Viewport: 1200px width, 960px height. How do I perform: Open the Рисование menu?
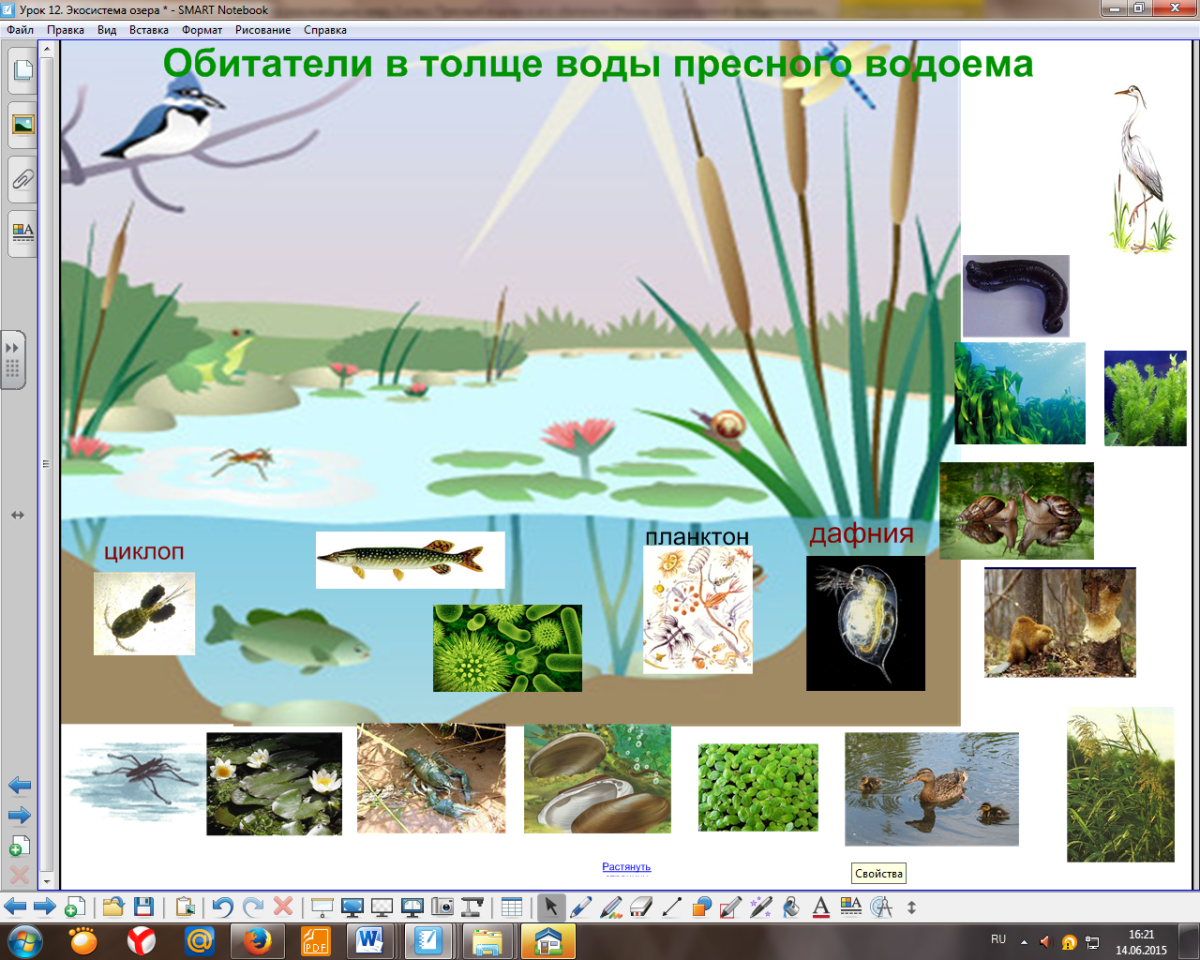coord(261,30)
